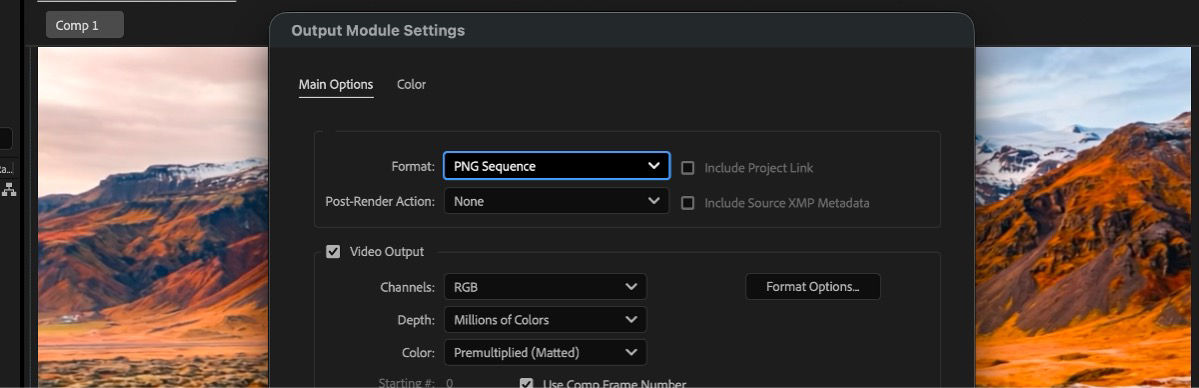Enable Include Source XMP Metadata
The width and height of the screenshot is (1199, 388).
point(687,203)
